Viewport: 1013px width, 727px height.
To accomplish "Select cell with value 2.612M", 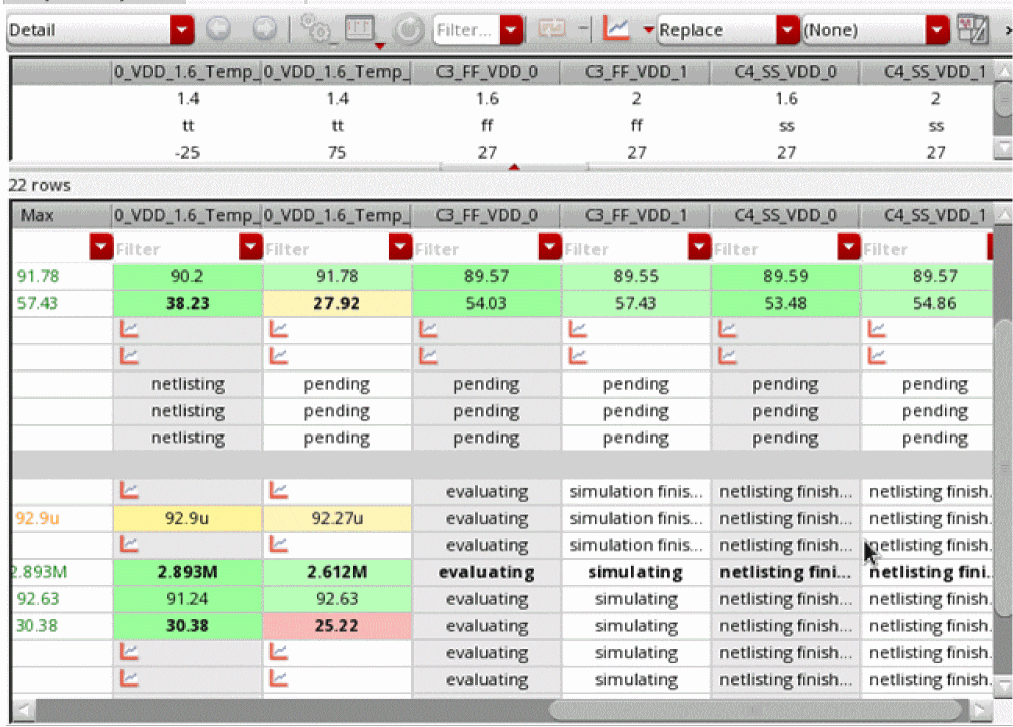I will [337, 572].
